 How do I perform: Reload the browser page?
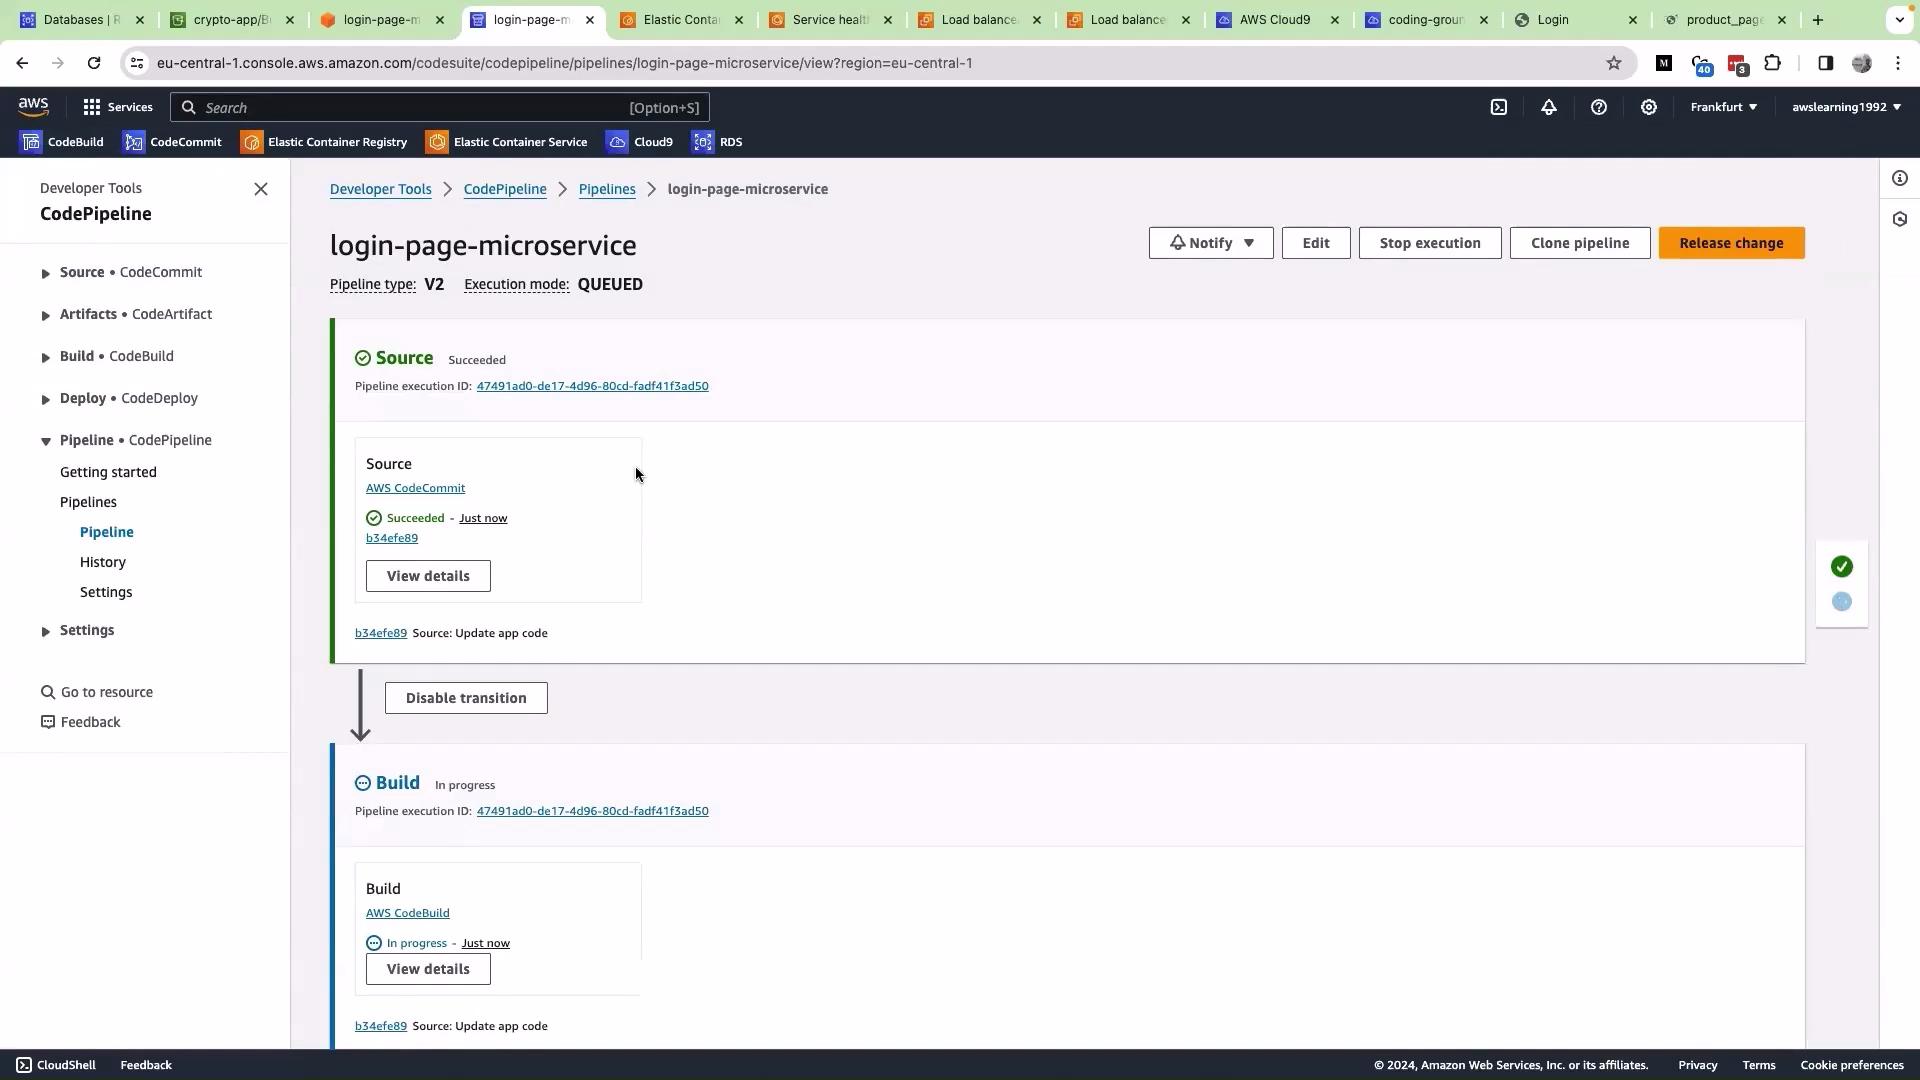pos(94,63)
